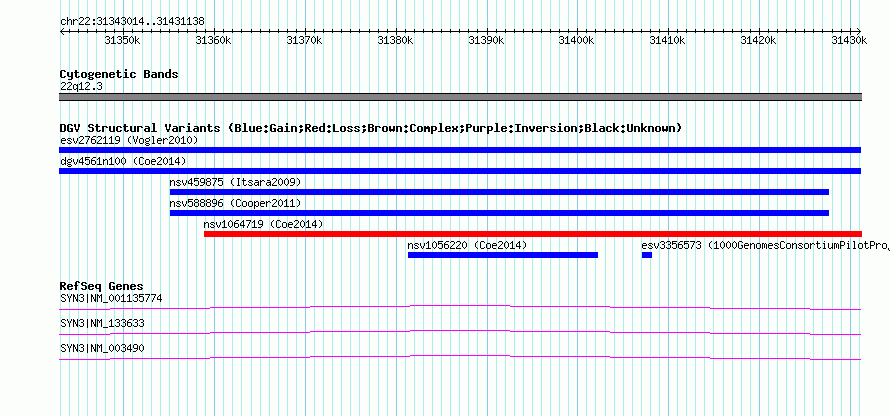Image resolution: width=890 pixels, height=416 pixels.
Task: Click the 31380k ruler tick label
Action: tap(394, 40)
